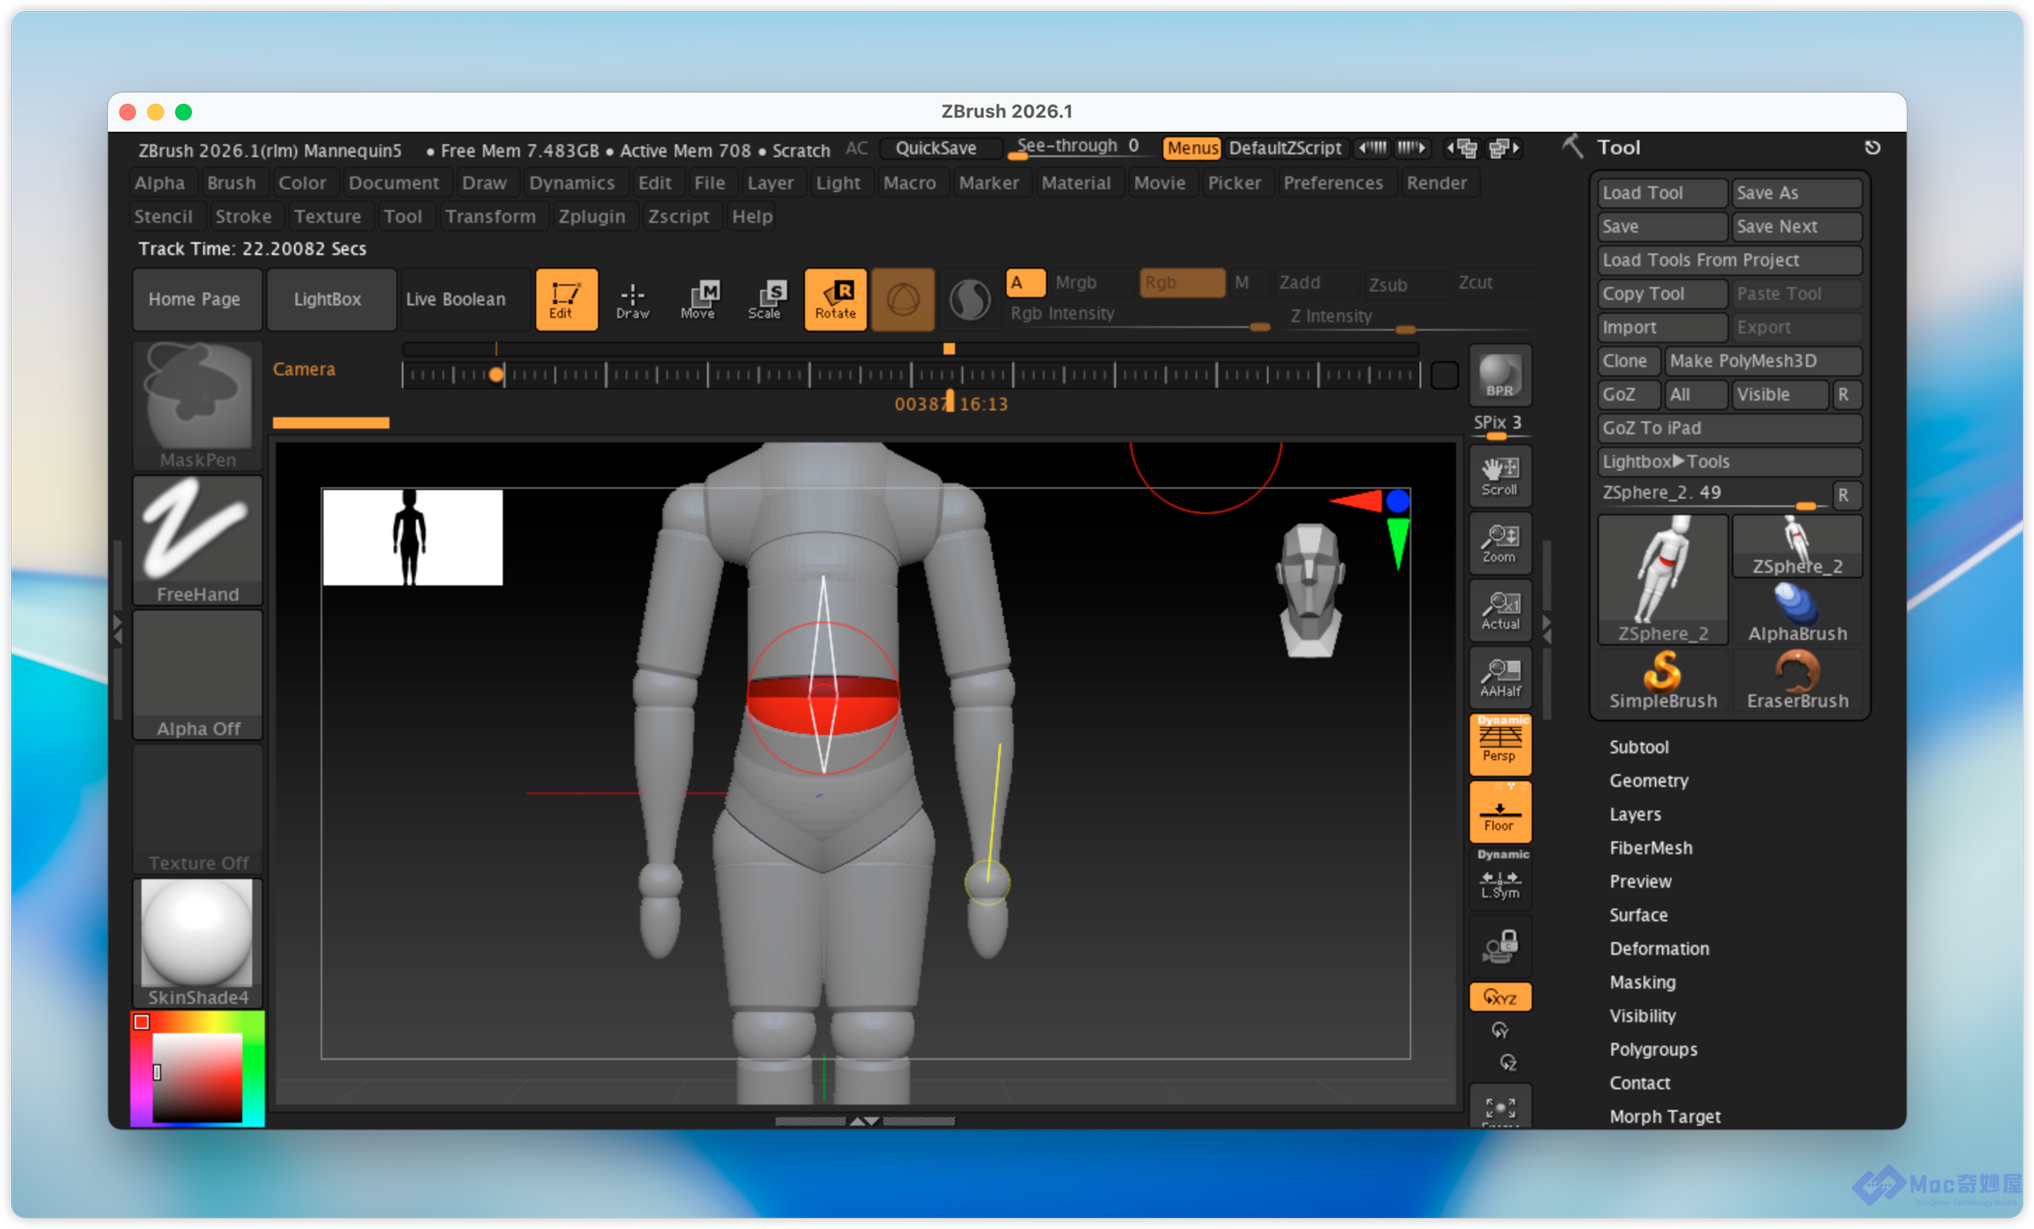Click the orange Camera timeline keyframe

pos(496,375)
